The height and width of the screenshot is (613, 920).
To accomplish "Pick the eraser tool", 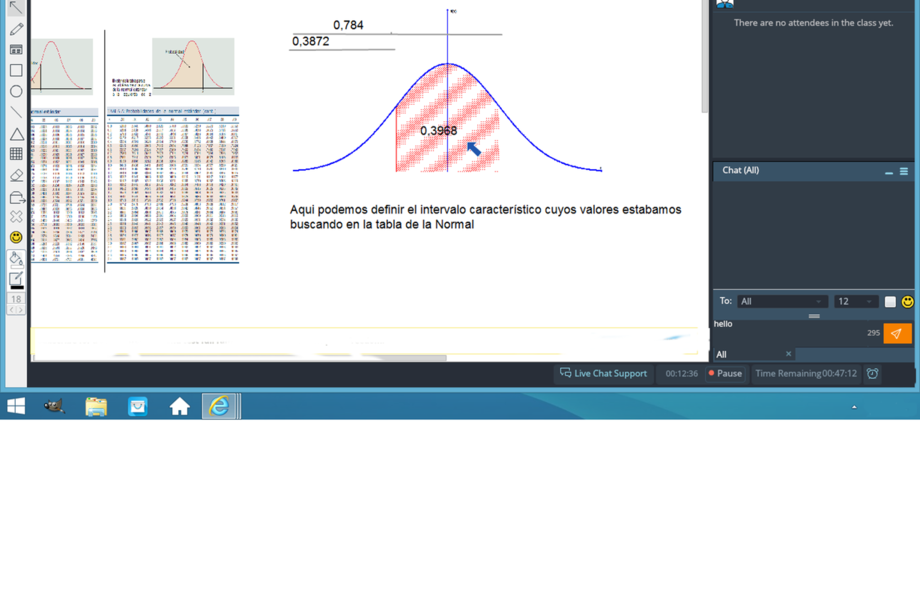I will coord(16,175).
